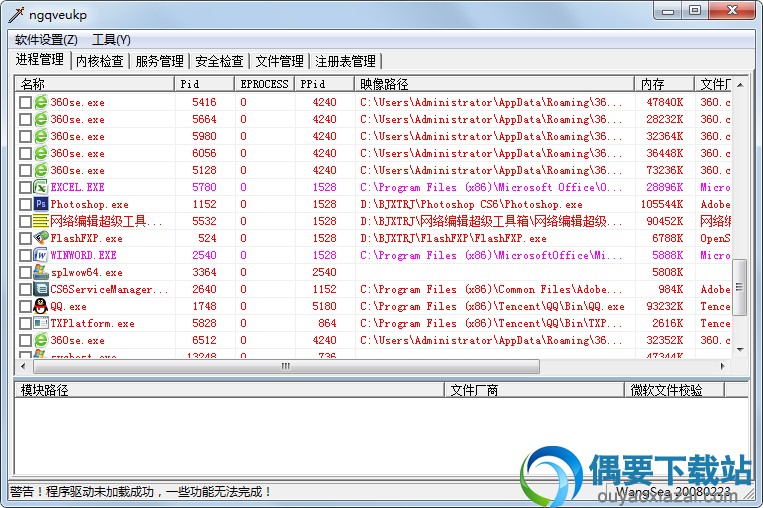This screenshot has height=508, width=763.
Task: Click the FlashFXP.exe path D:\BJXTRJ\FlashFXP
Action: tap(453, 238)
